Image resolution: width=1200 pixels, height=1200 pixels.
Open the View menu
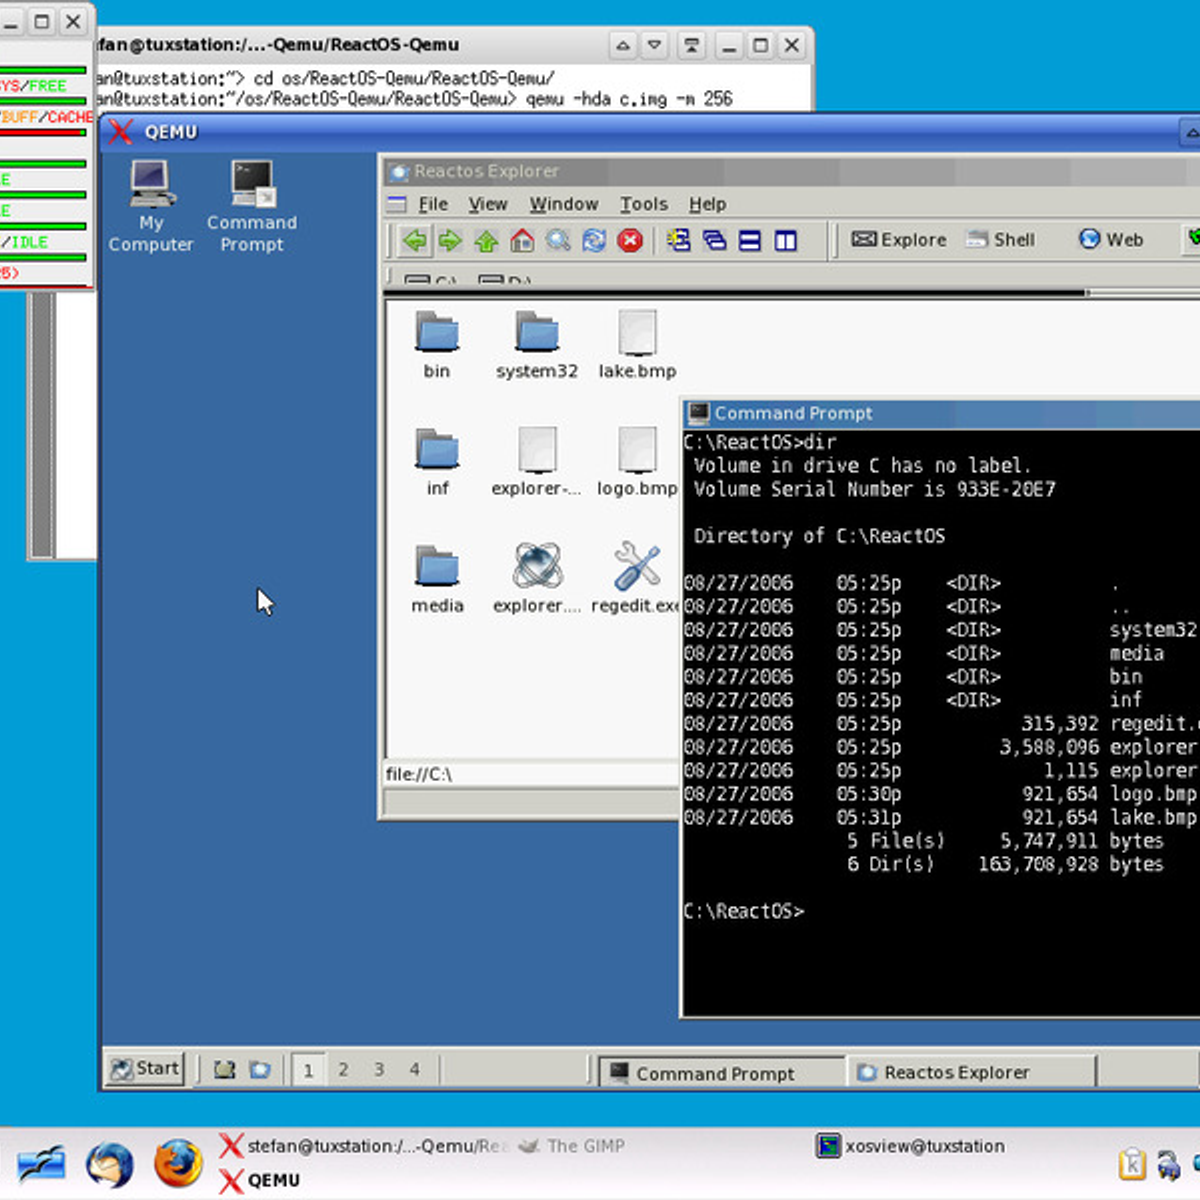[488, 204]
